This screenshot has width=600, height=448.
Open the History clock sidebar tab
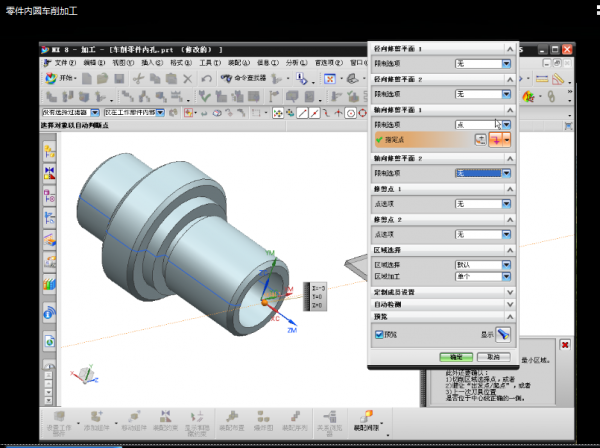click(x=50, y=363)
